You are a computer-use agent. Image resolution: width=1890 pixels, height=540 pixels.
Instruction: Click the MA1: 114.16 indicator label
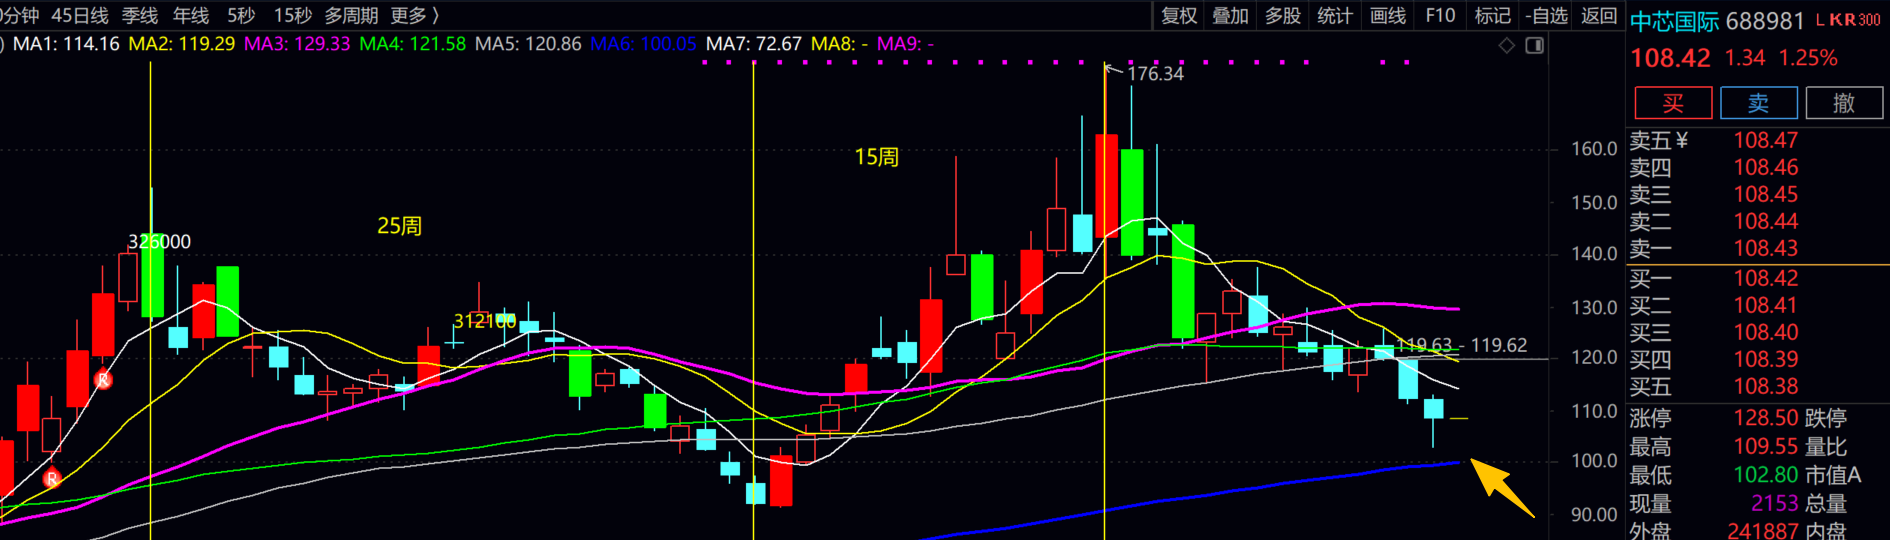66,44
